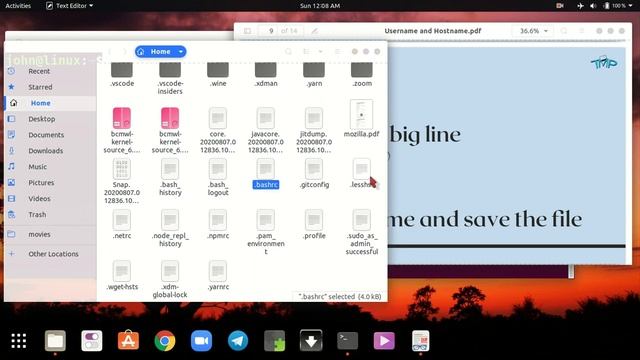
Task: Open the Text Editor app menu
Action: 69,6
